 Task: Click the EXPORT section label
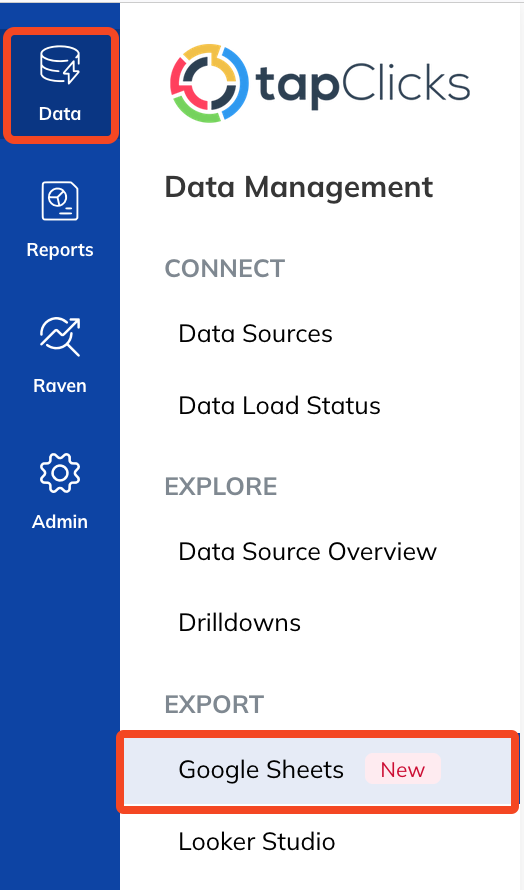click(214, 704)
